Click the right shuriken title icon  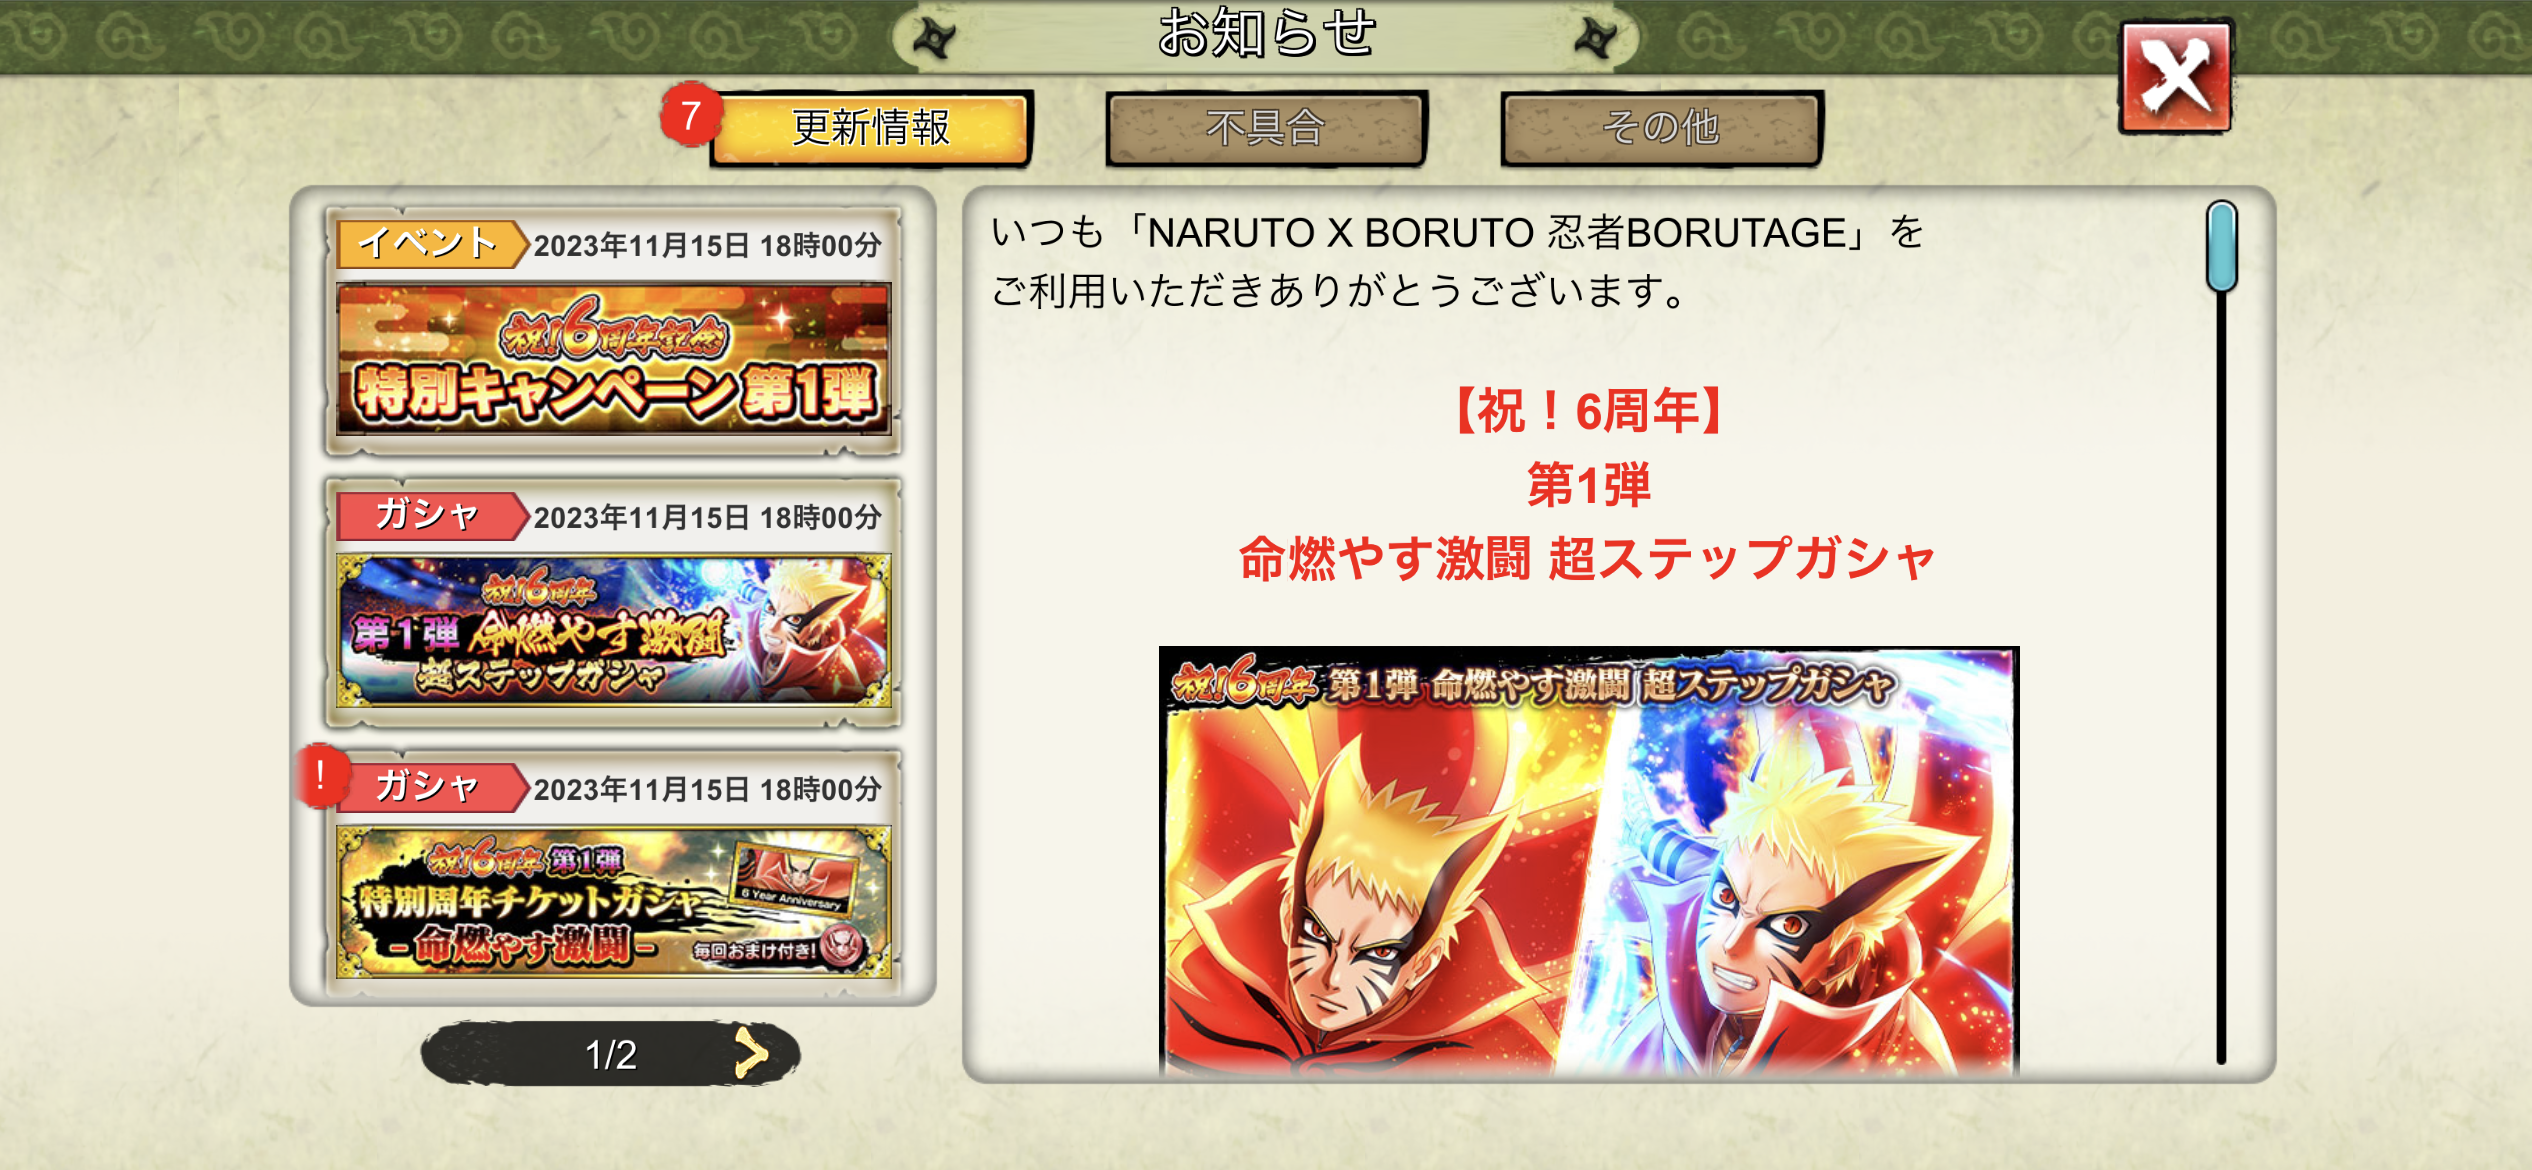[x=1596, y=38]
